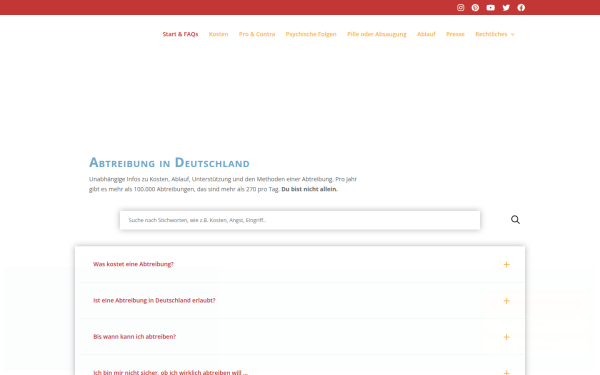
Task: Expand 'Ist eine Abtreibung in Deutschland erlaubt?' plus
Action: [506, 301]
